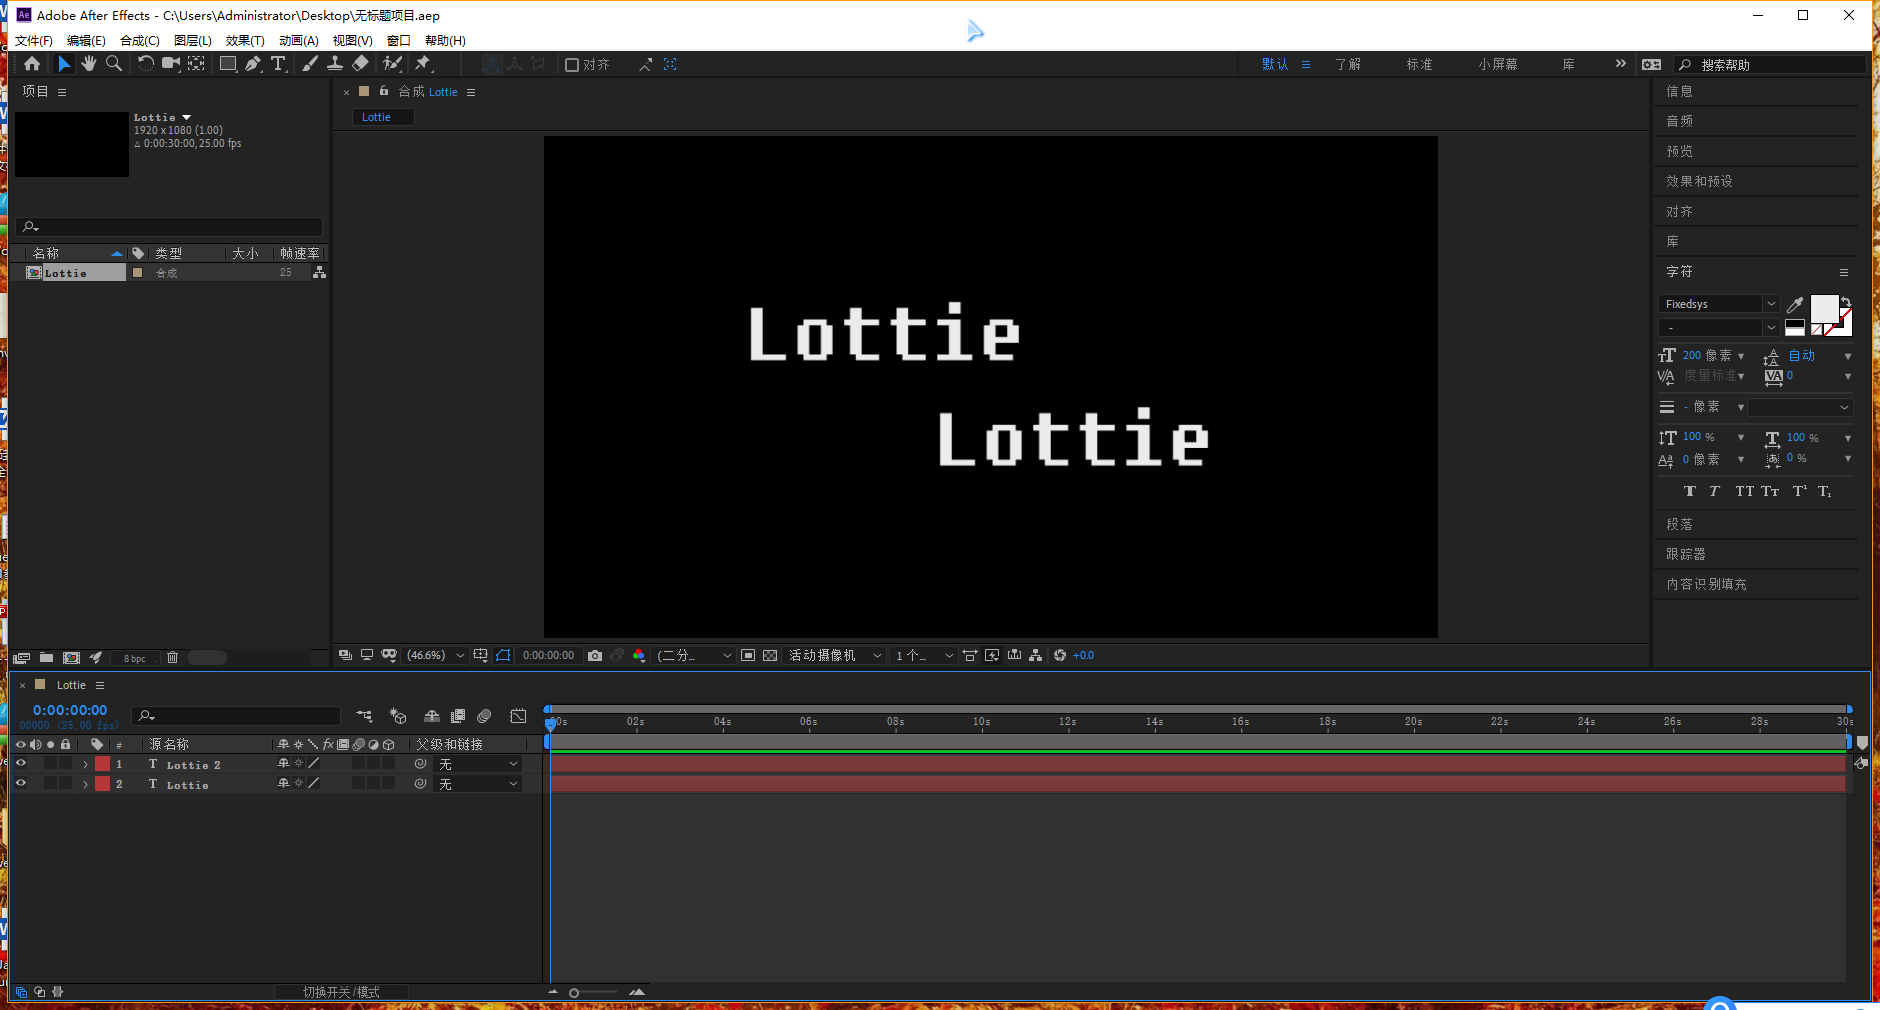
Task: Open the 效果和预设 panel
Action: [x=1699, y=182]
